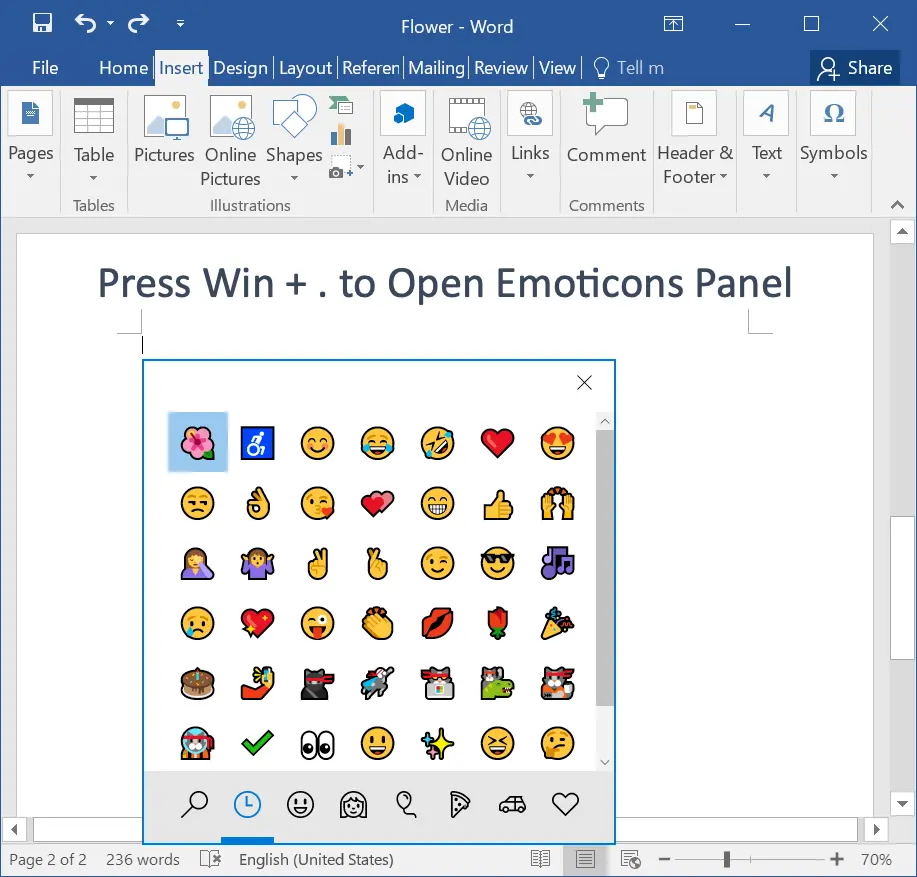Insert Pictures from this device
This screenshot has height=877, width=917.
pyautogui.click(x=164, y=132)
